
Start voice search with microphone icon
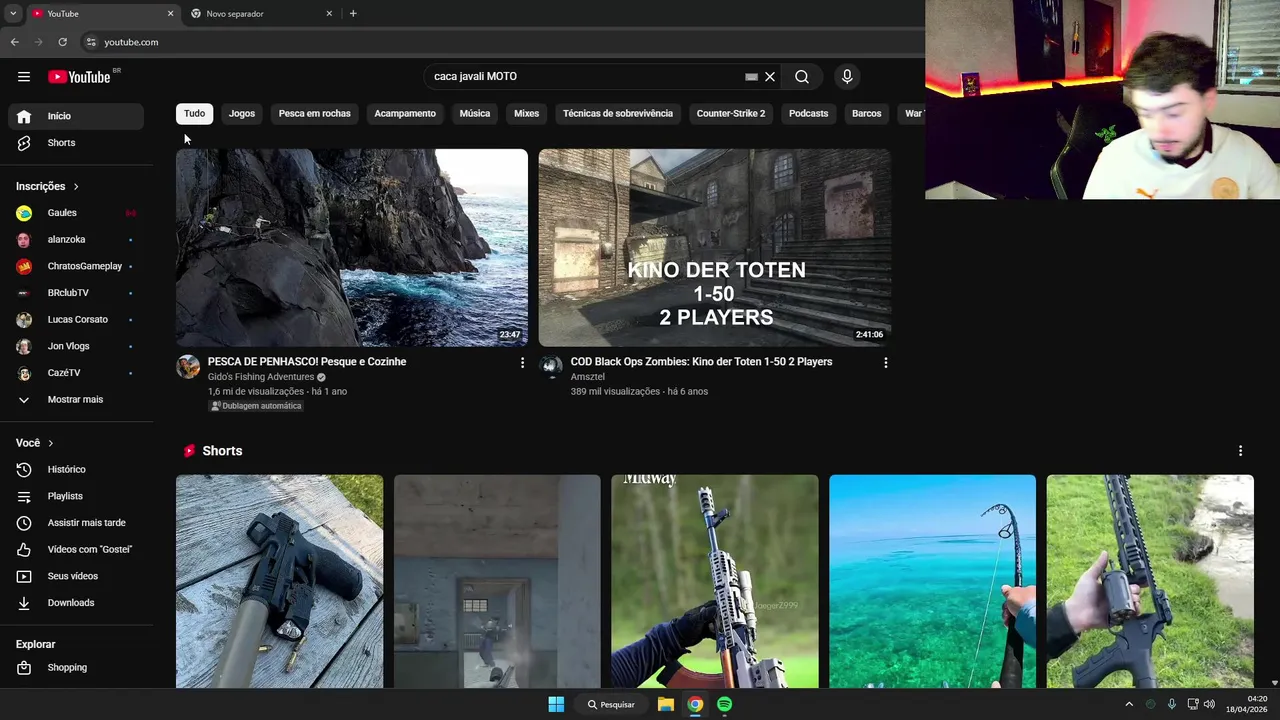tap(847, 77)
